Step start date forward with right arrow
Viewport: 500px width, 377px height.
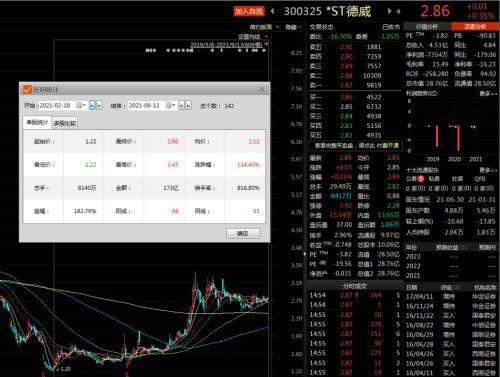(99, 106)
